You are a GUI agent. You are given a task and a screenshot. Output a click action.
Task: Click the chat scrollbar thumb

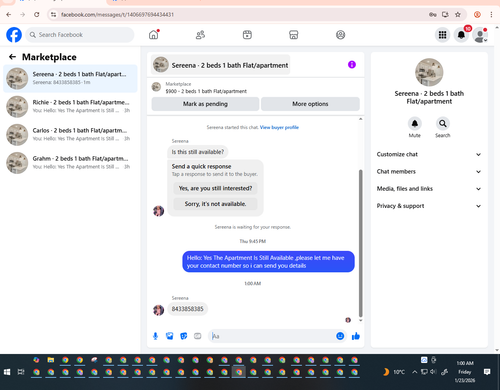[360, 243]
